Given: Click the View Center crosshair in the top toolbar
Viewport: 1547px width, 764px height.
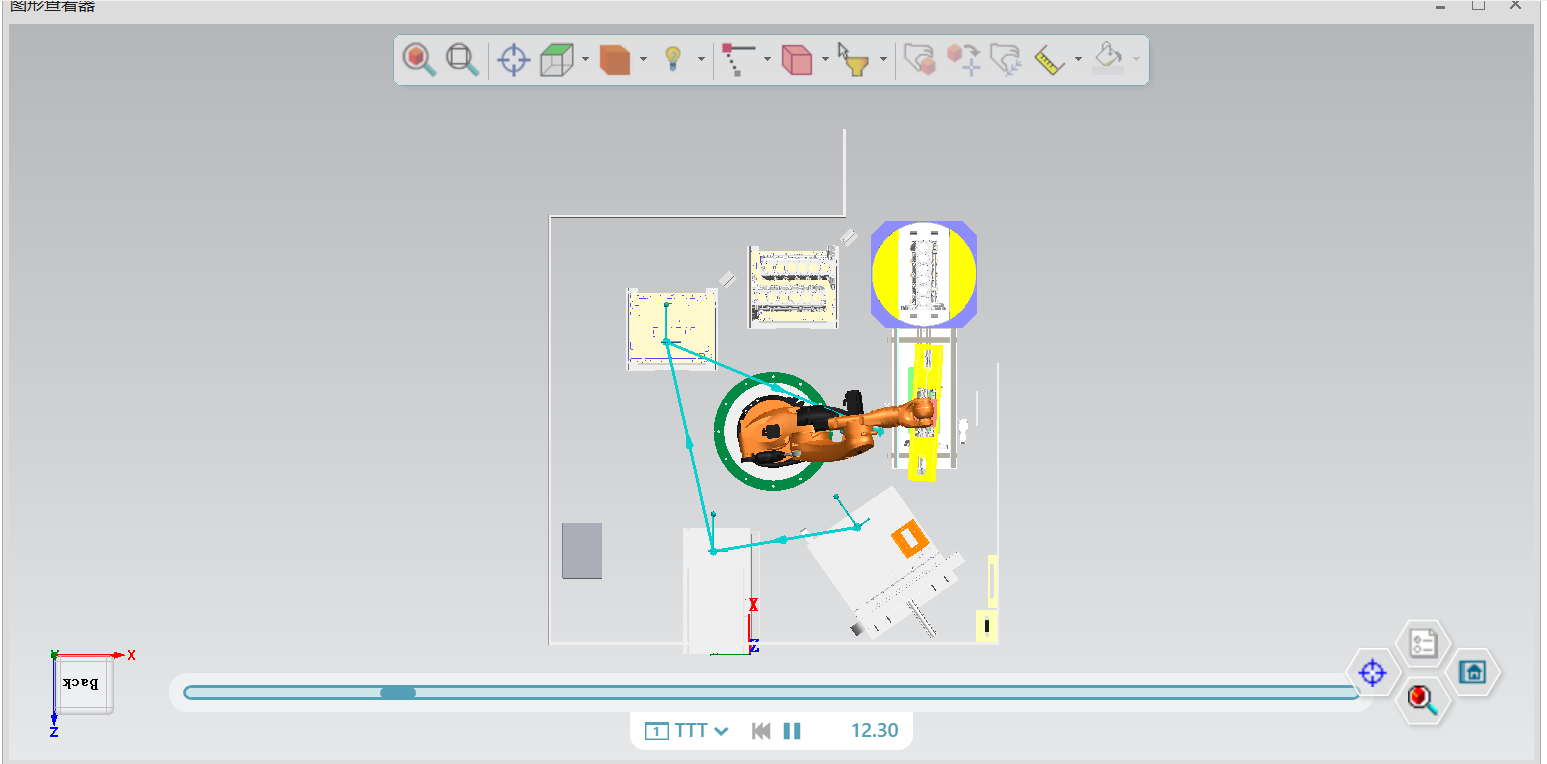Looking at the screenshot, I should [x=513, y=60].
